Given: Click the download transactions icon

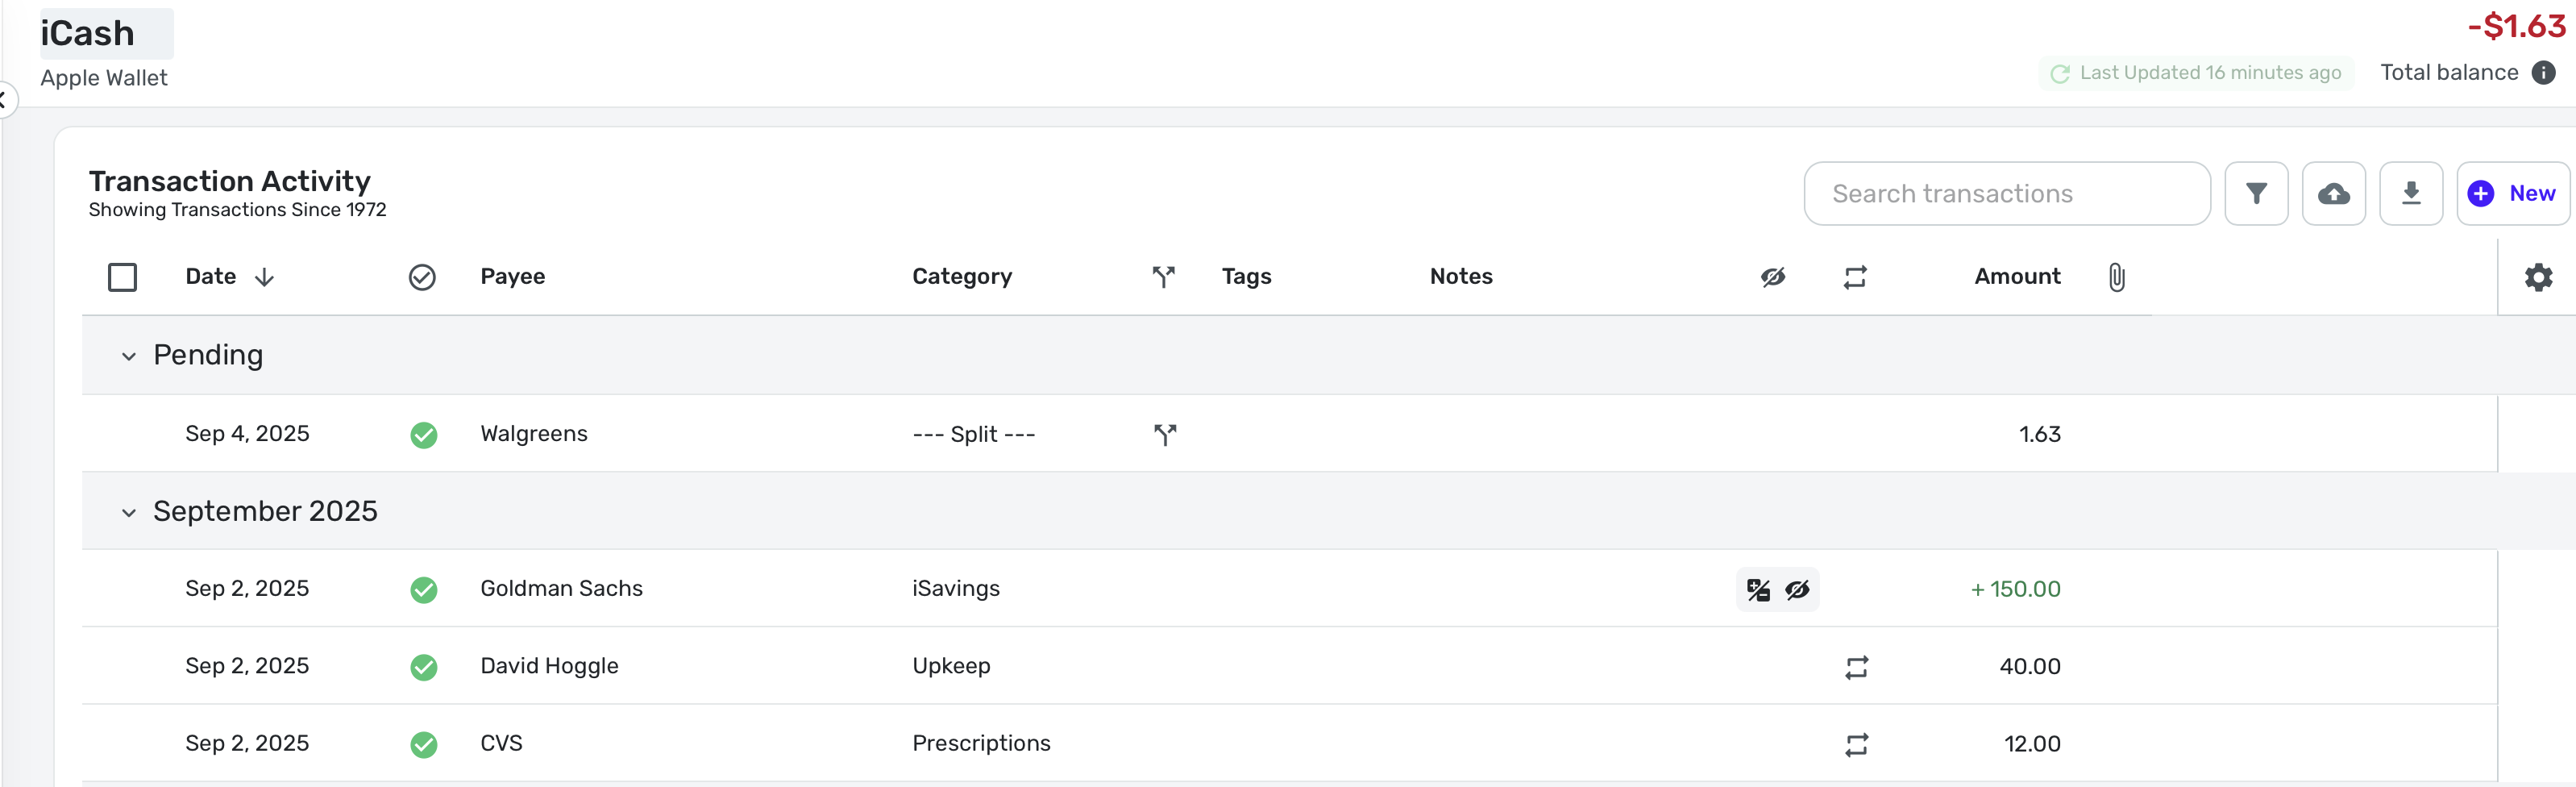Looking at the screenshot, I should pos(2410,194).
